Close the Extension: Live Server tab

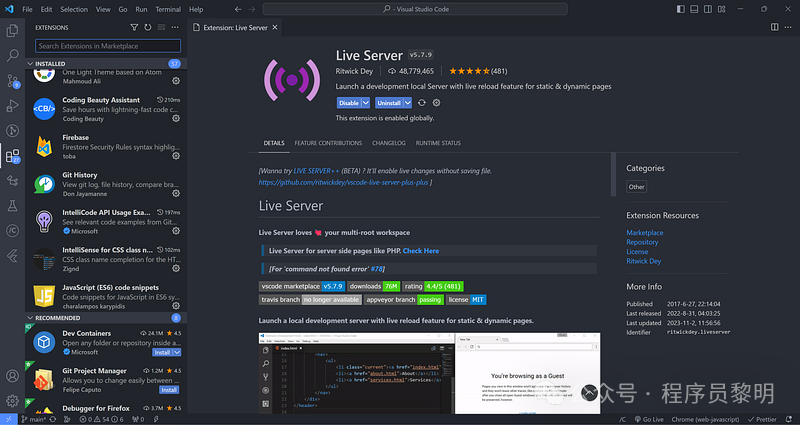pyautogui.click(x=275, y=28)
